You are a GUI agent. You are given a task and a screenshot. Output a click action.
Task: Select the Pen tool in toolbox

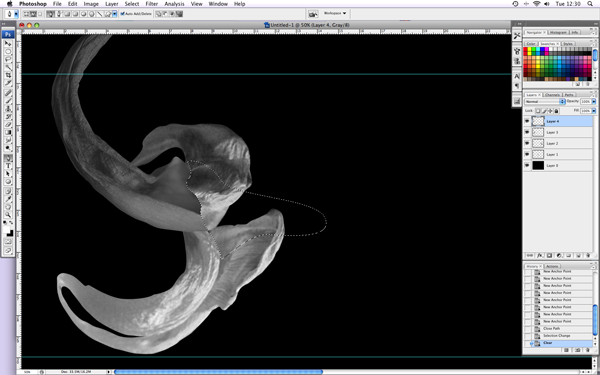[x=8, y=158]
